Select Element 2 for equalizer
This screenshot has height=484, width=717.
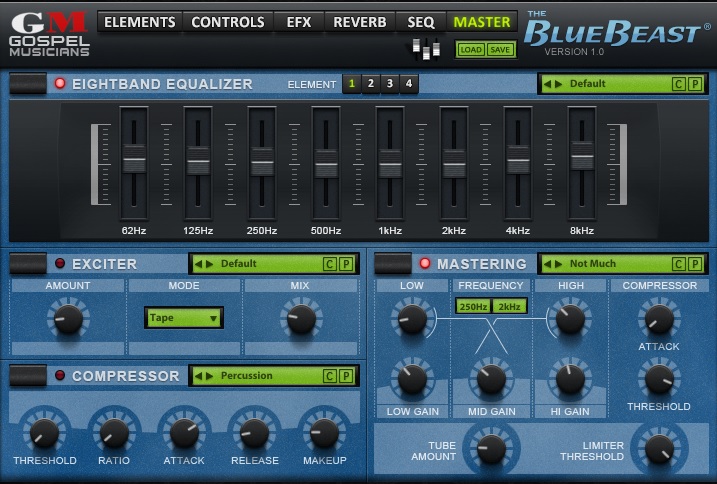point(371,84)
